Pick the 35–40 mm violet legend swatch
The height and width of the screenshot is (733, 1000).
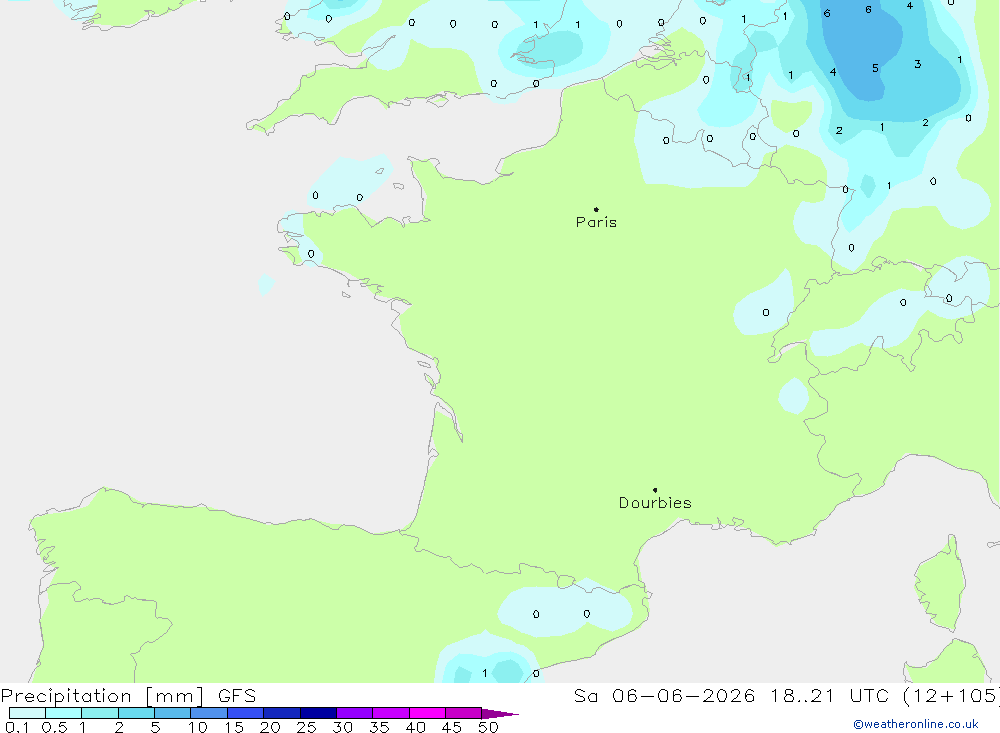[x=391, y=713]
